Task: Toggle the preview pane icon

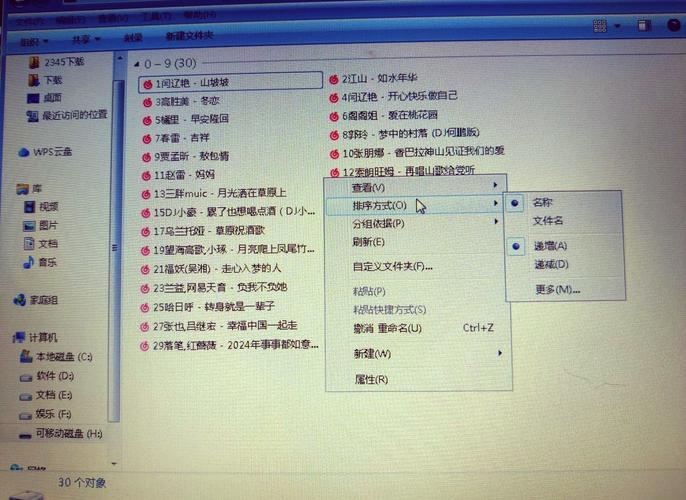Action: tap(643, 25)
